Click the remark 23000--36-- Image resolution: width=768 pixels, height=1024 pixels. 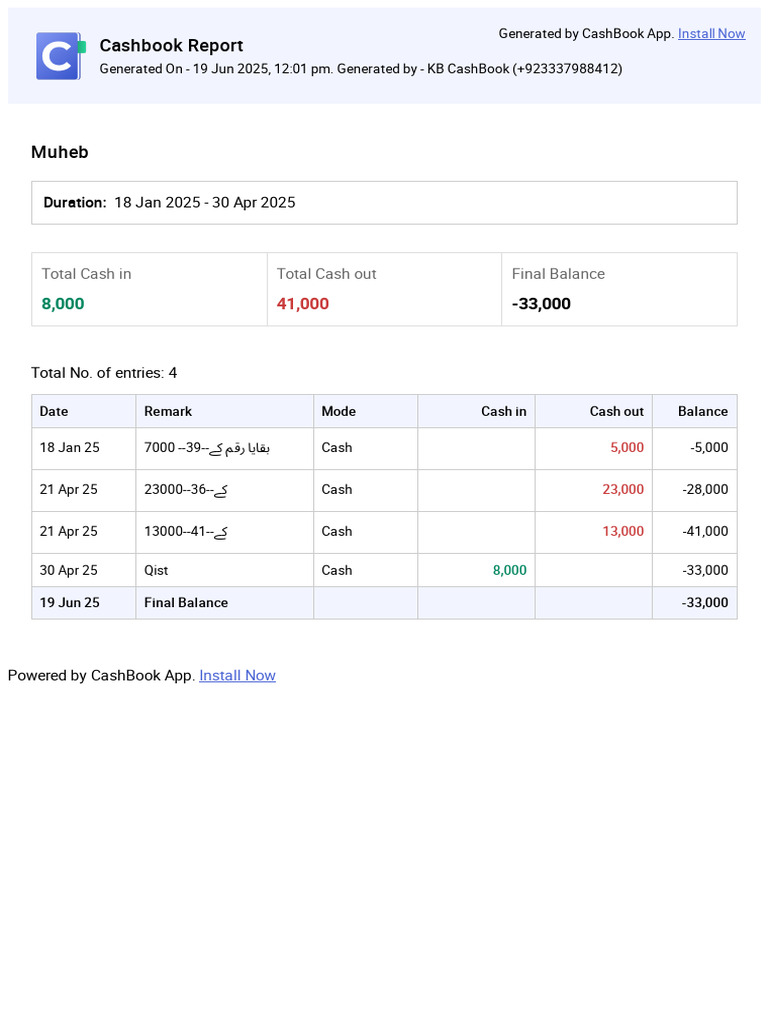(x=186, y=490)
